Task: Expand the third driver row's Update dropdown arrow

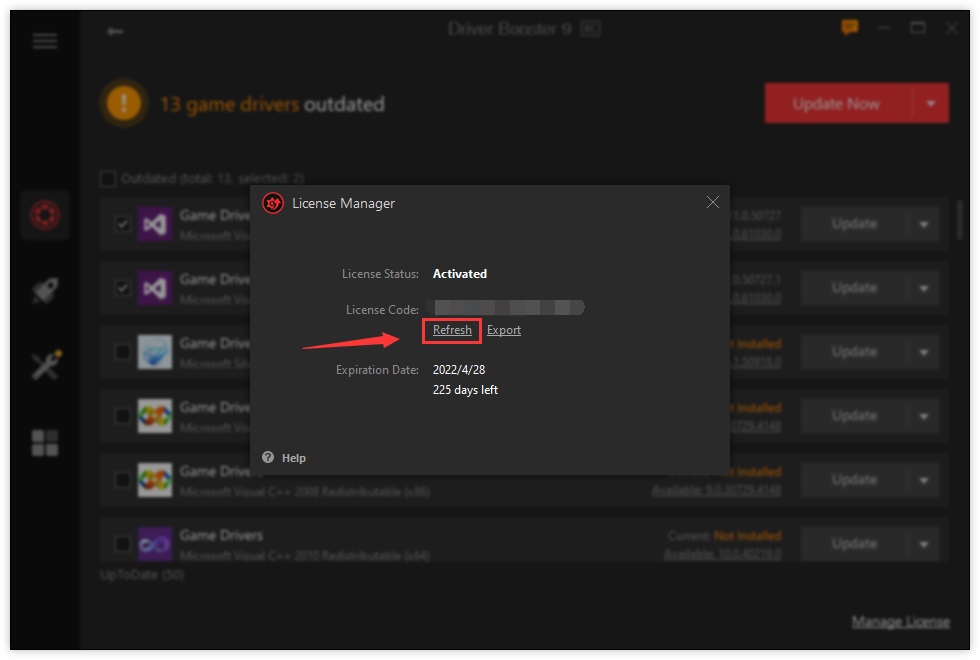Action: (x=923, y=352)
